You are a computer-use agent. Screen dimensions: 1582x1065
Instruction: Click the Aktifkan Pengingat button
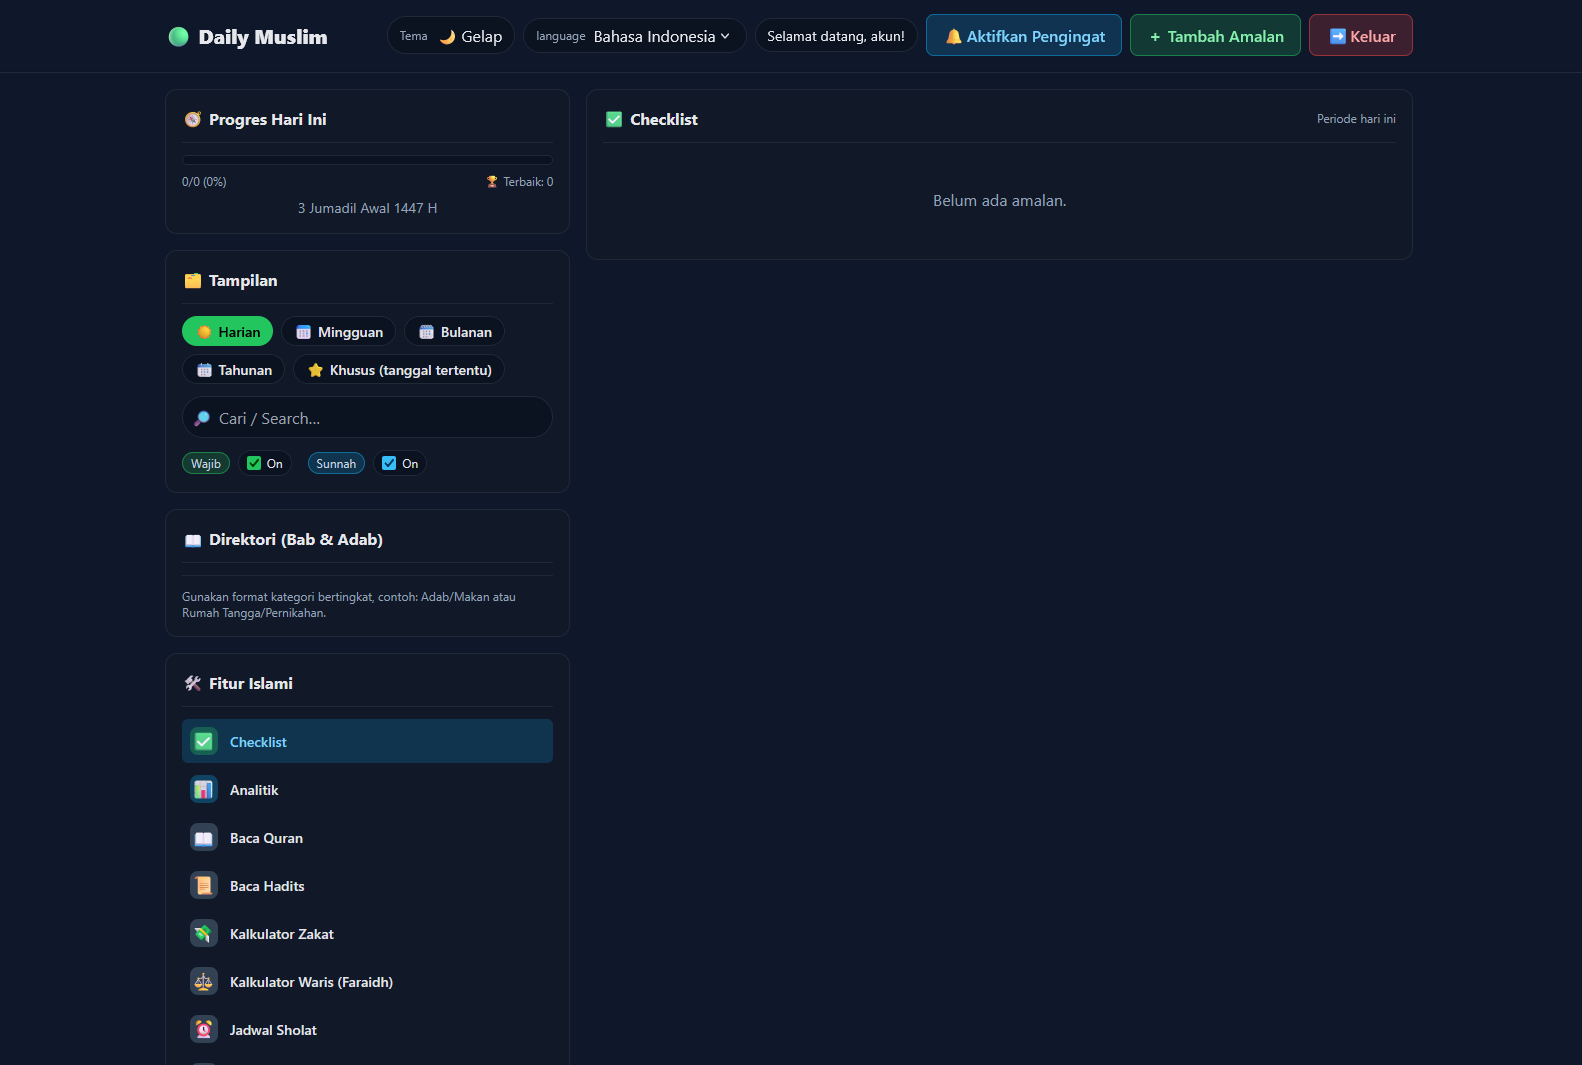1024,36
